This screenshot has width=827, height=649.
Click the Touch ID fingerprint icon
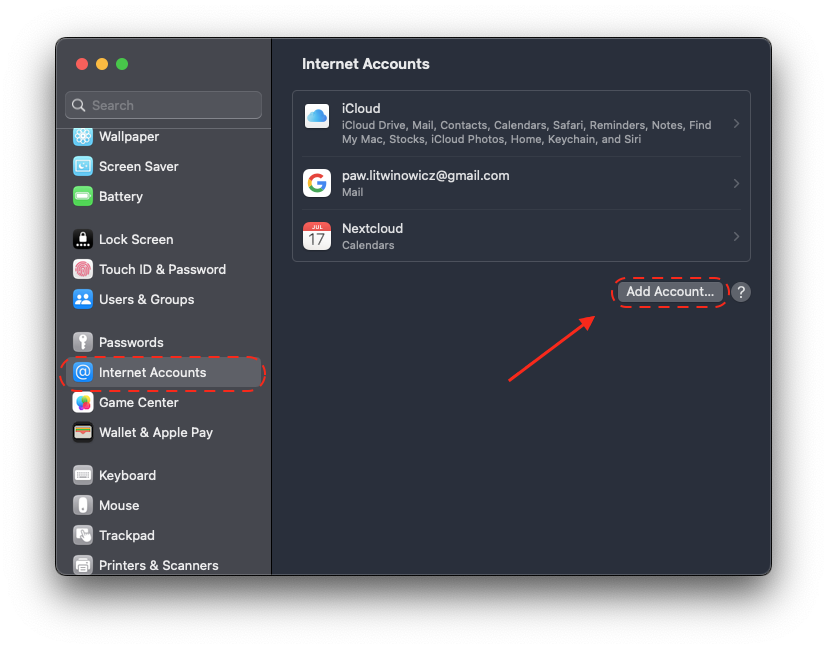[x=83, y=270]
